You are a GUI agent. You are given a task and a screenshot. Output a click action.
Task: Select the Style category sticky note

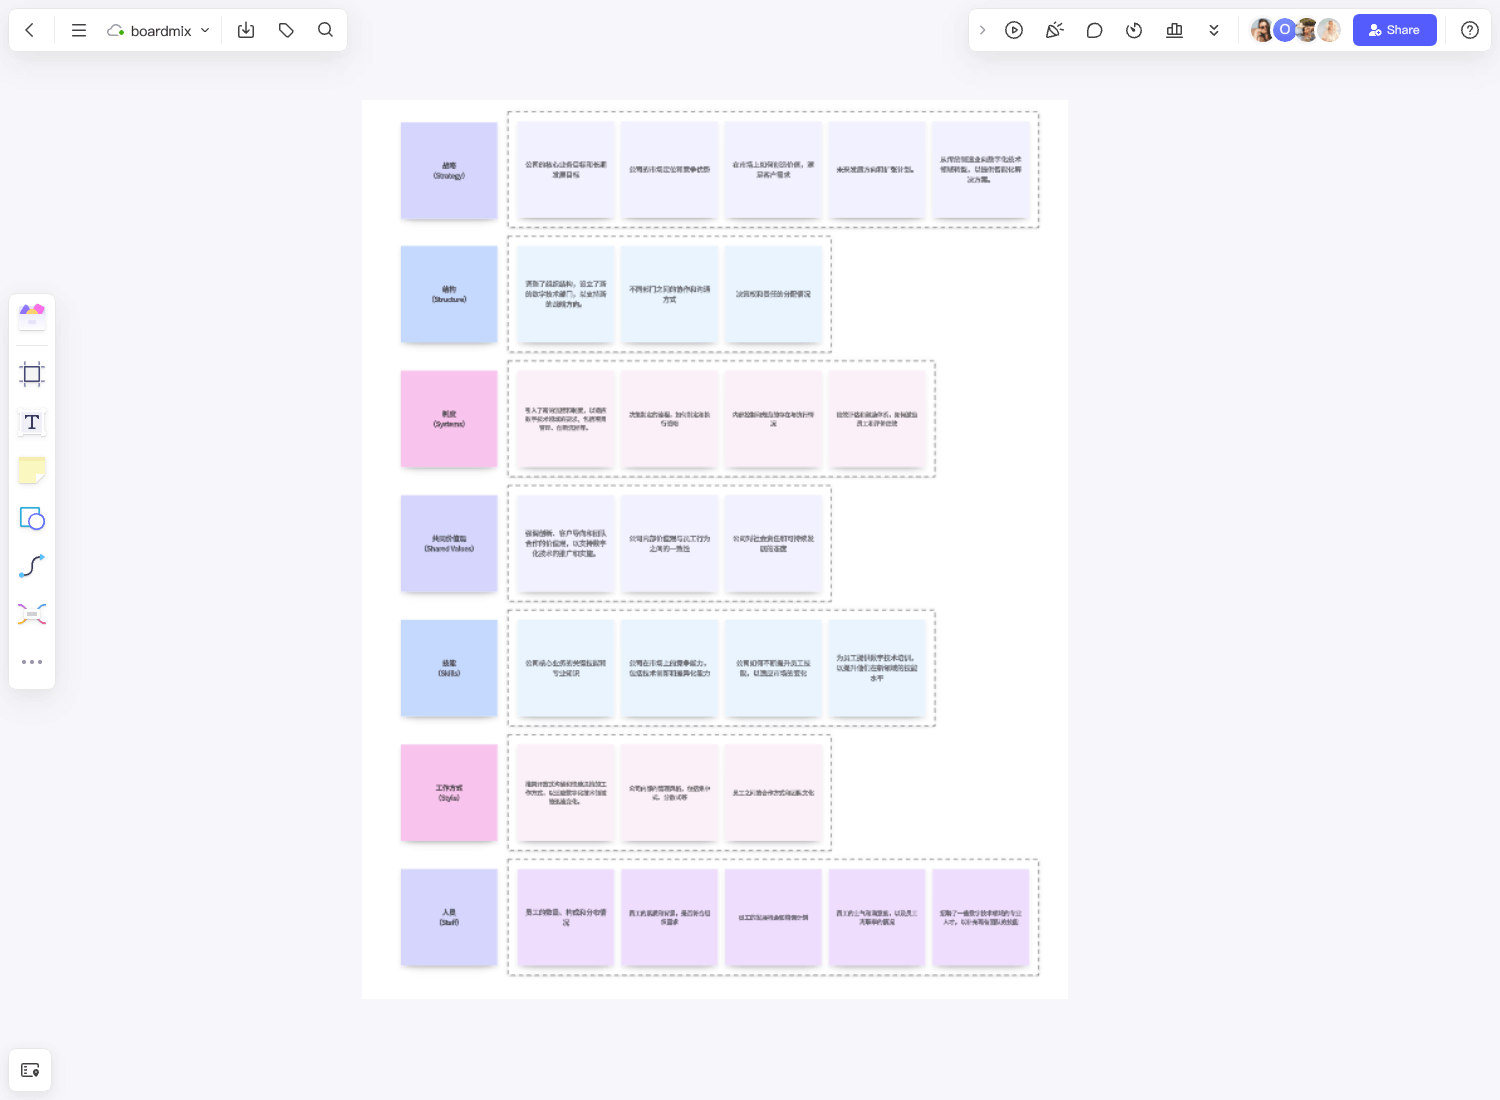point(449,793)
